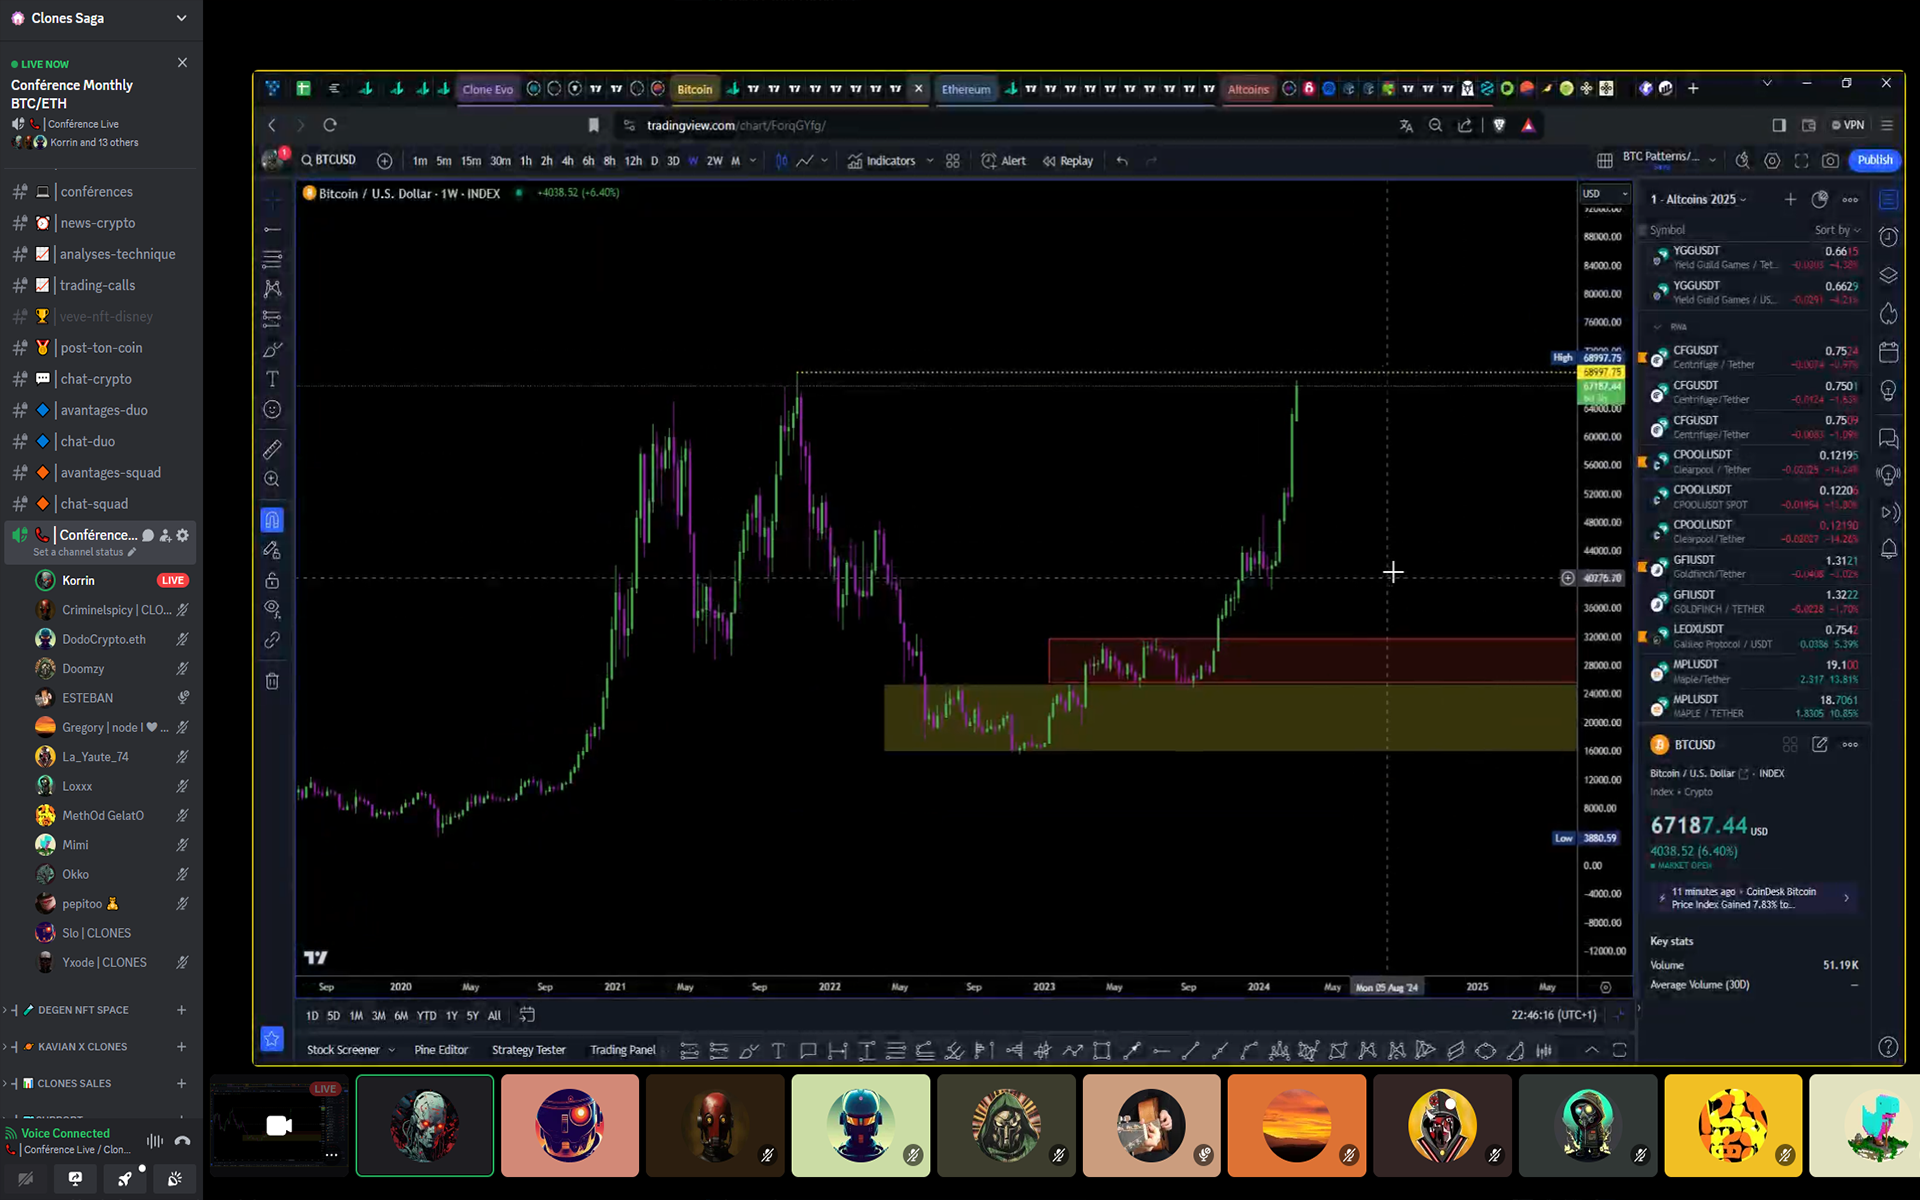Toggle lock all drawing tools padlock
The height and width of the screenshot is (1200, 1920).
(x=272, y=581)
